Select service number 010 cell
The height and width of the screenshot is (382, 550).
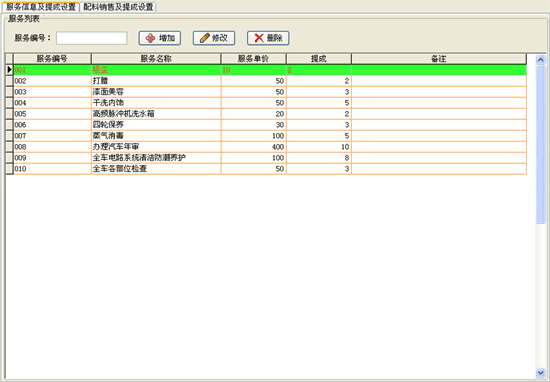[x=52, y=169]
